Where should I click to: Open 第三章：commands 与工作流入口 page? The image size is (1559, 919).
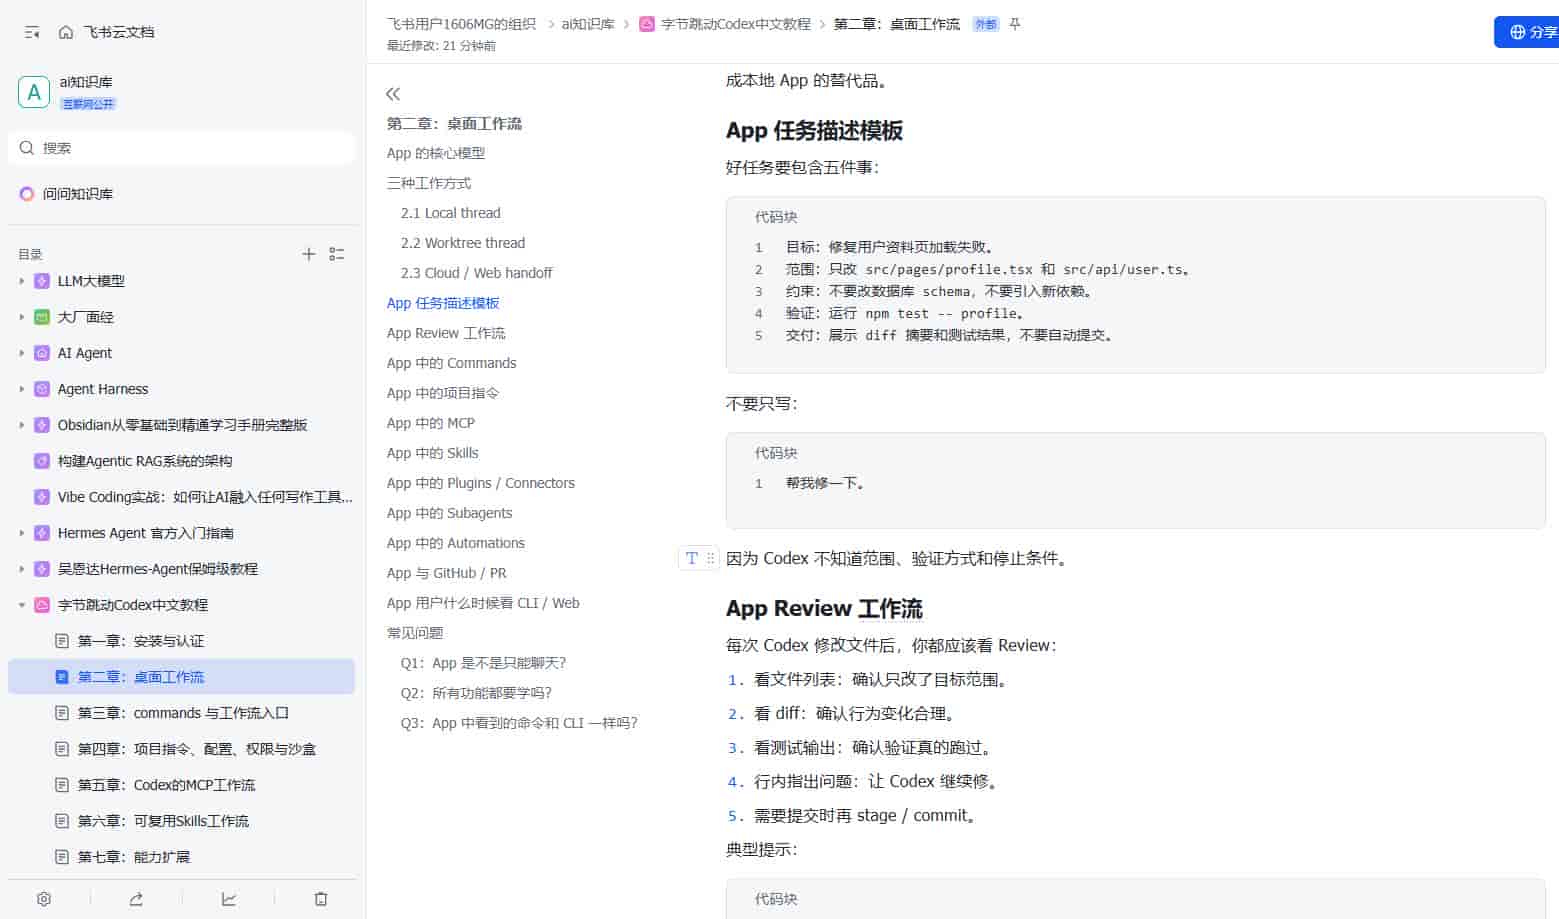[x=181, y=713]
